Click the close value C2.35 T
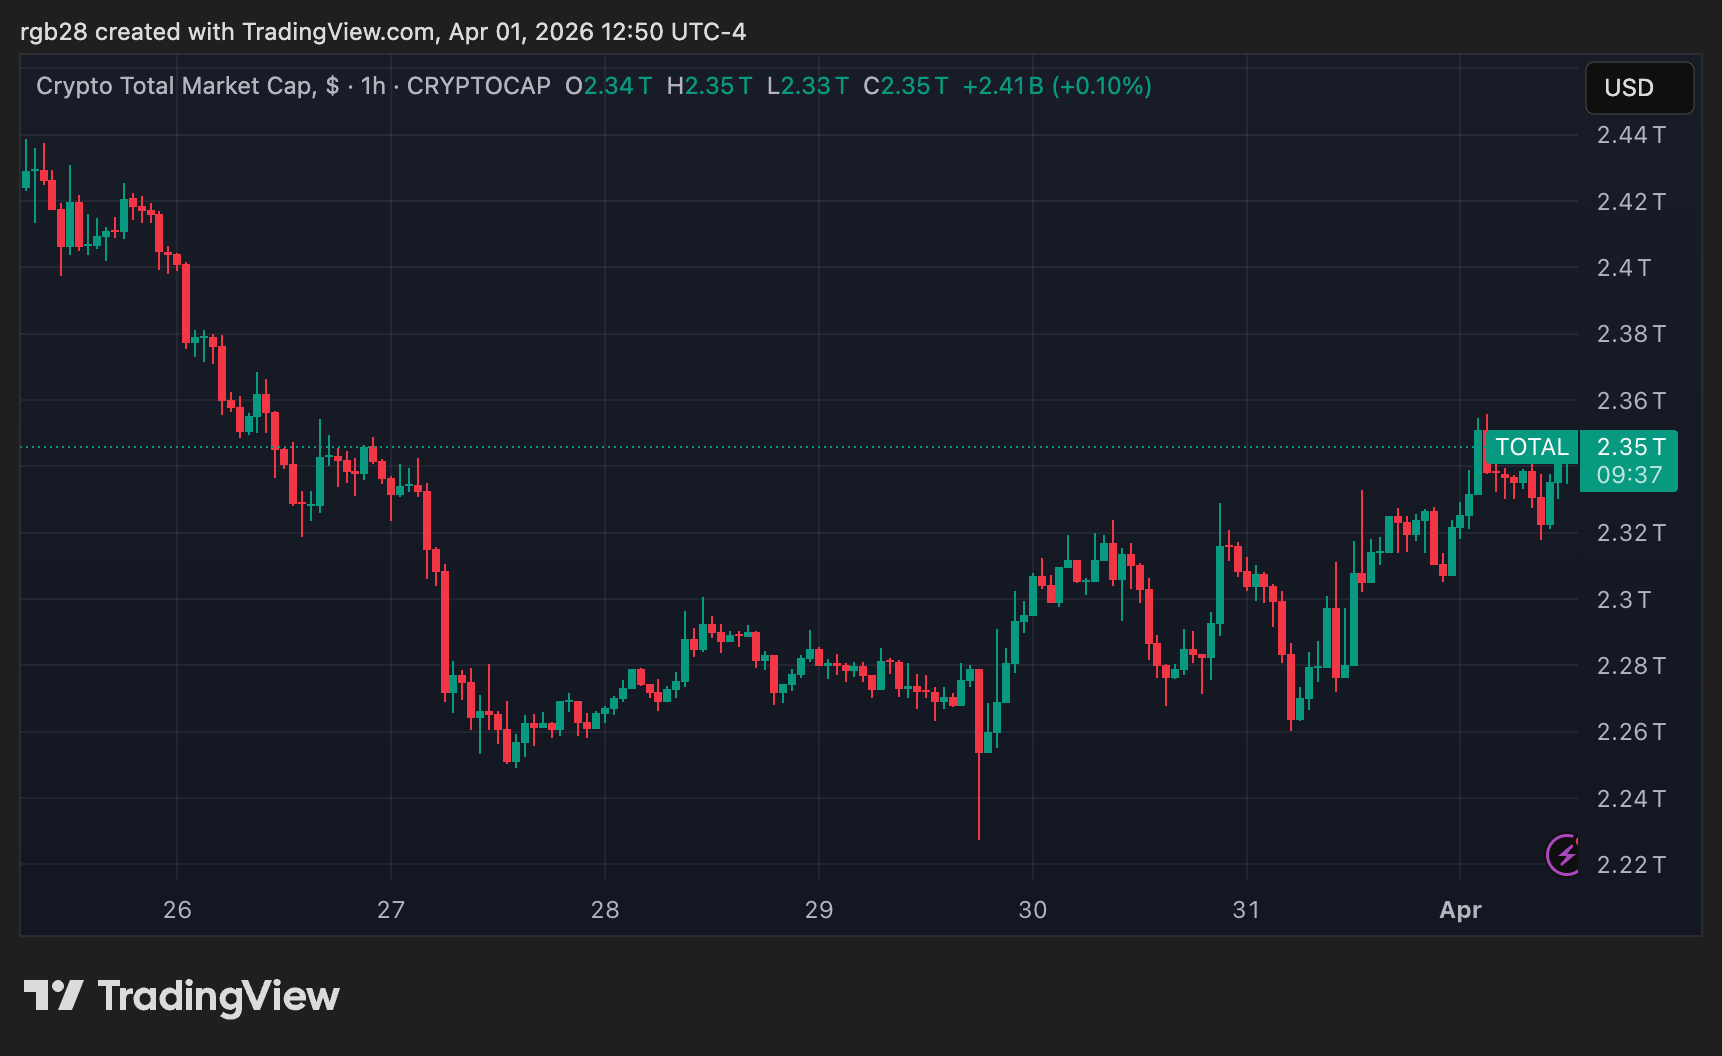 905,86
